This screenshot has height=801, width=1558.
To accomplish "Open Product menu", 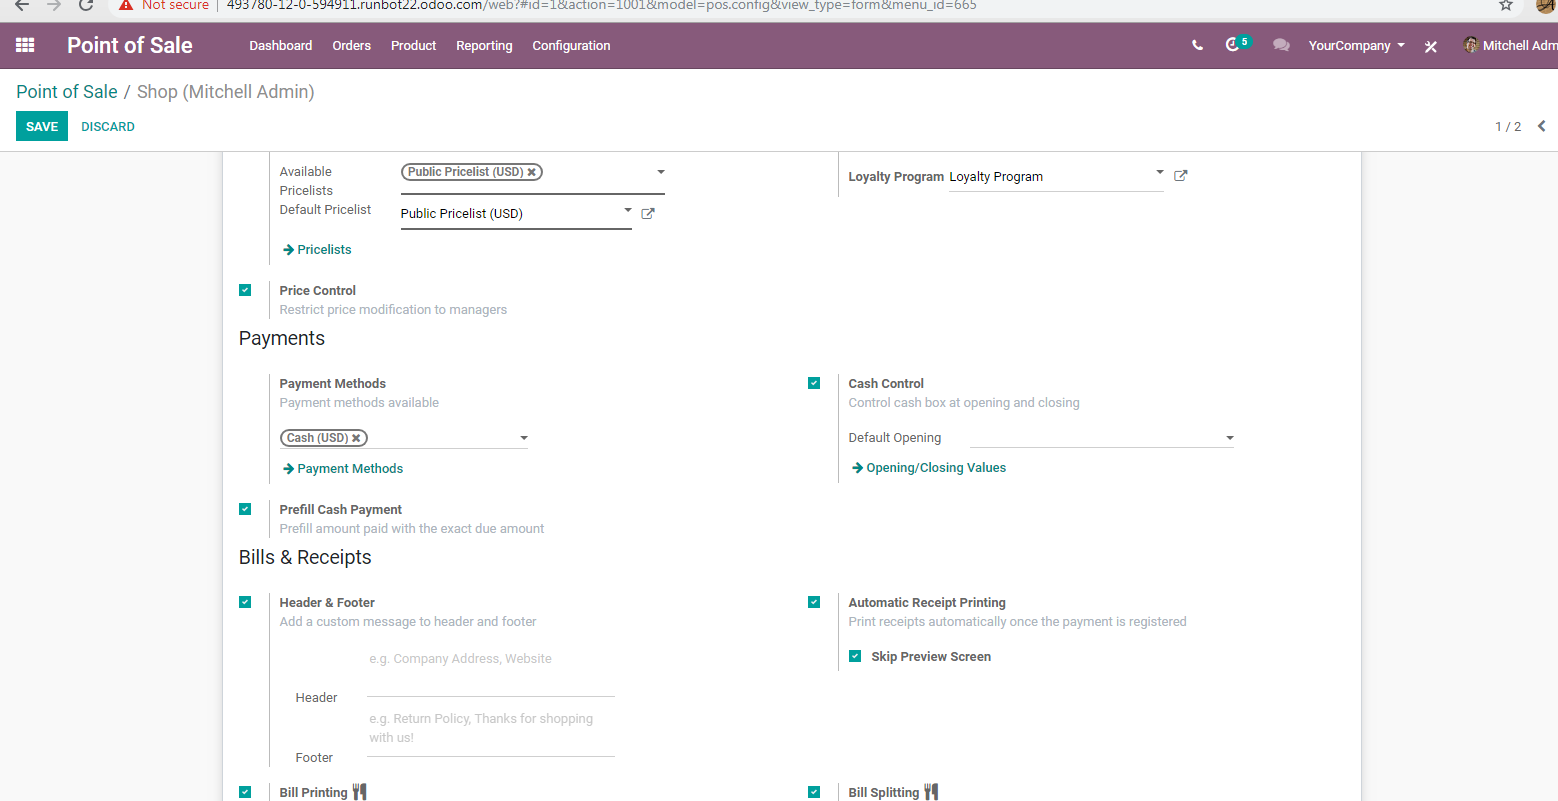I will tap(414, 45).
